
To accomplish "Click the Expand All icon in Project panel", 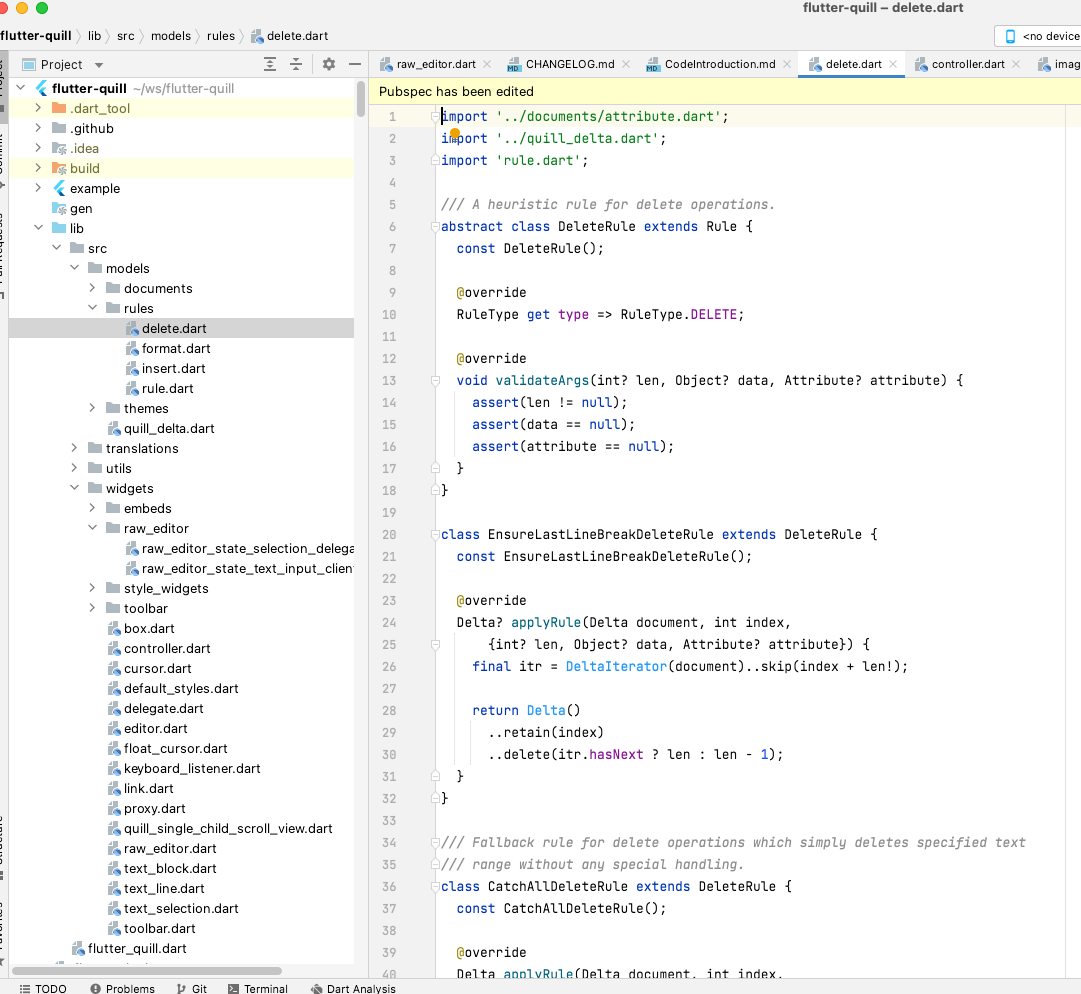I will 270,64.
